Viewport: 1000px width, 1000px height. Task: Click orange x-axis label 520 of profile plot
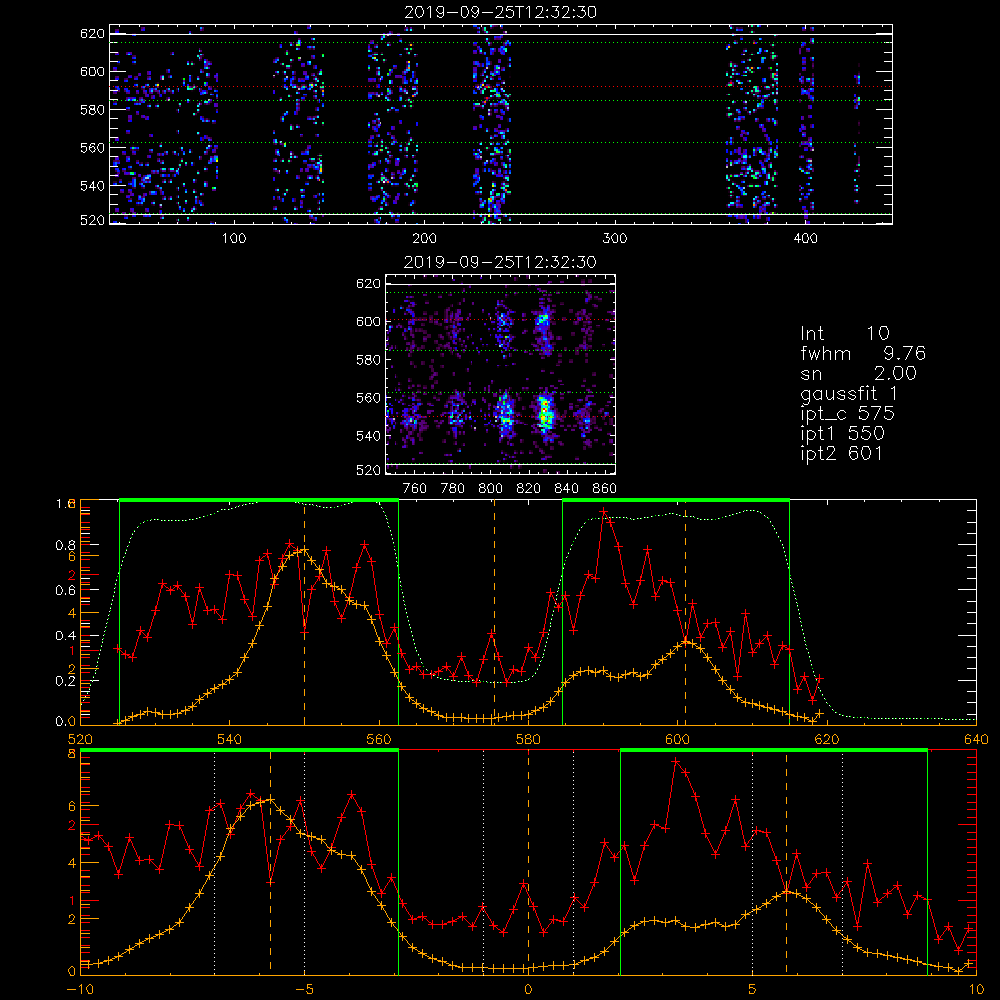(x=80, y=740)
